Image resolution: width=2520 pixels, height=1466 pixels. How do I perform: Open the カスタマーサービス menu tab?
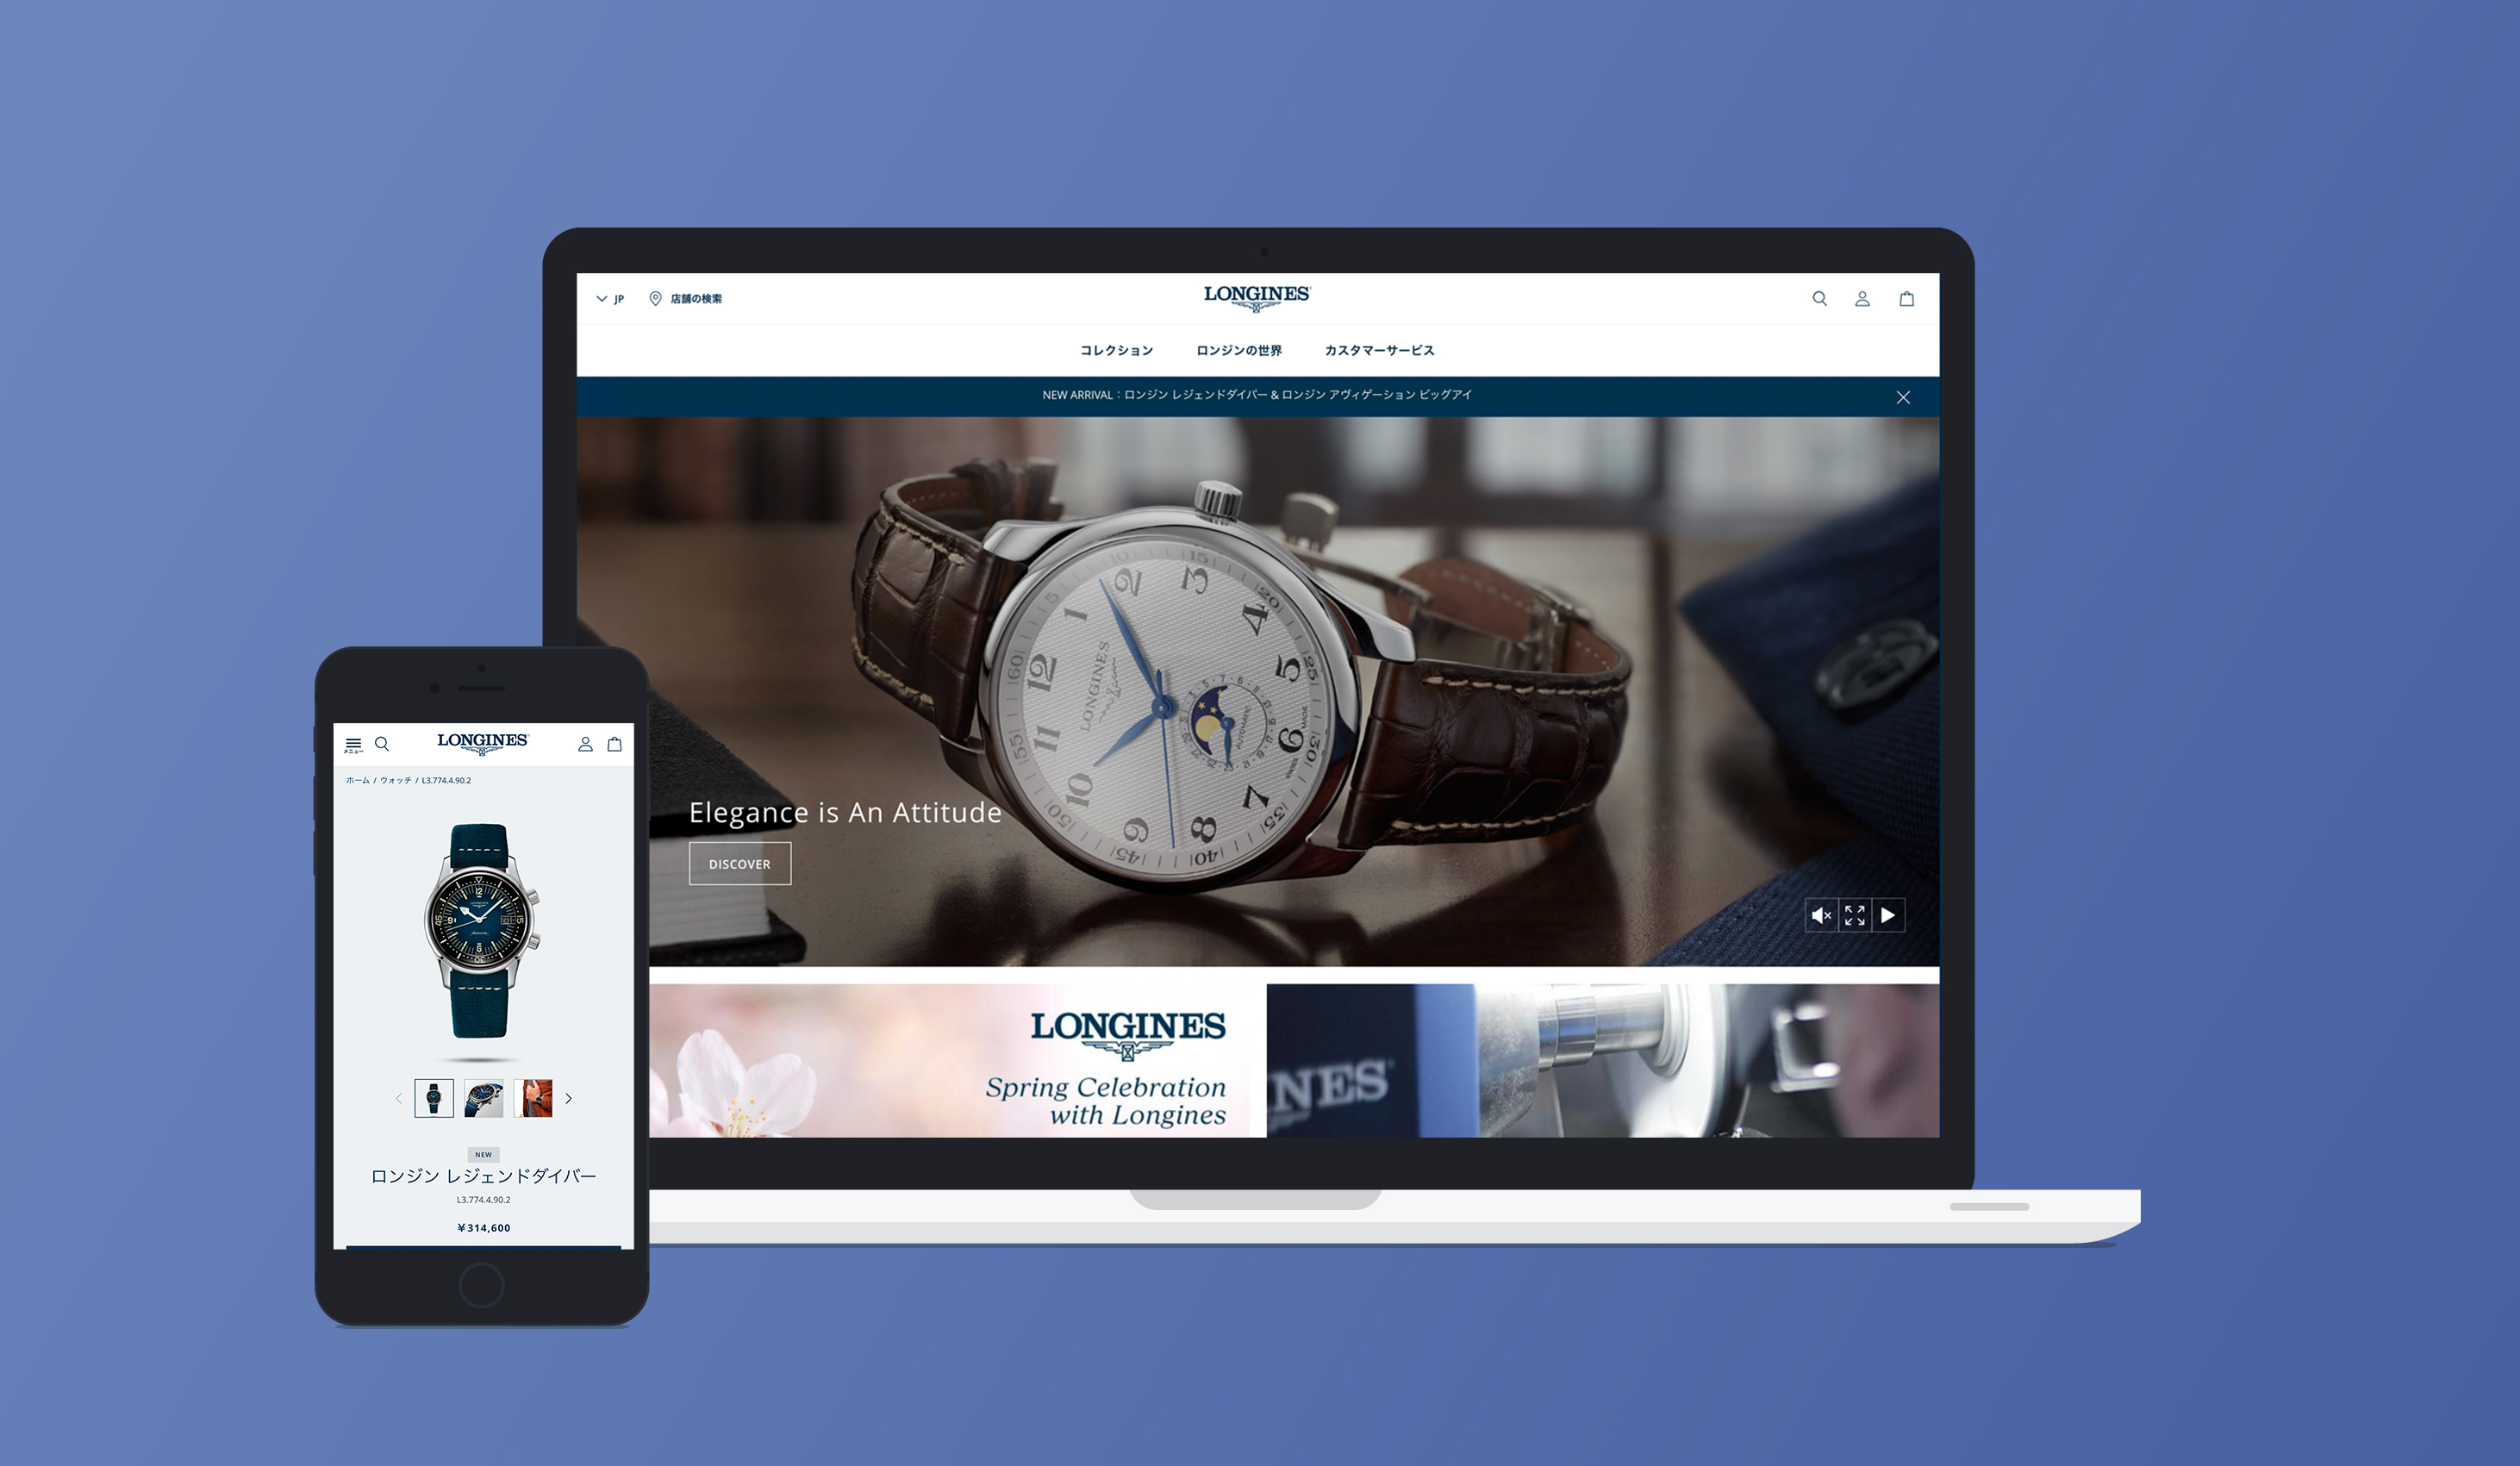coord(1381,351)
